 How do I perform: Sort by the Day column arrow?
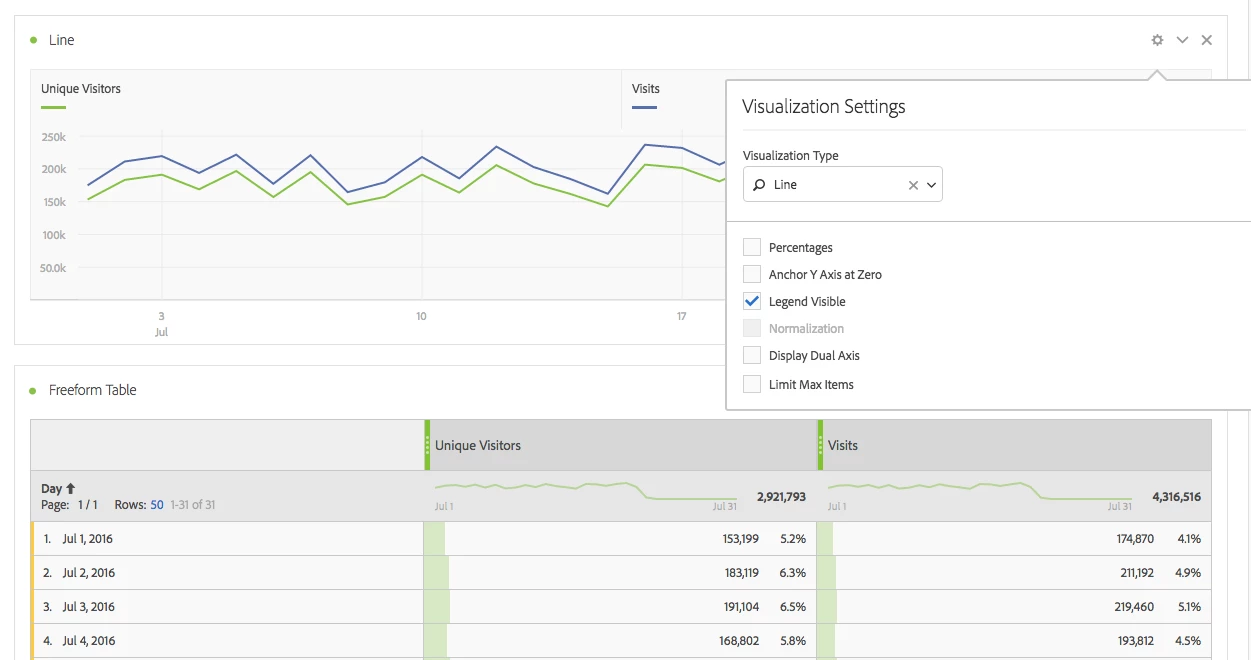click(x=70, y=489)
